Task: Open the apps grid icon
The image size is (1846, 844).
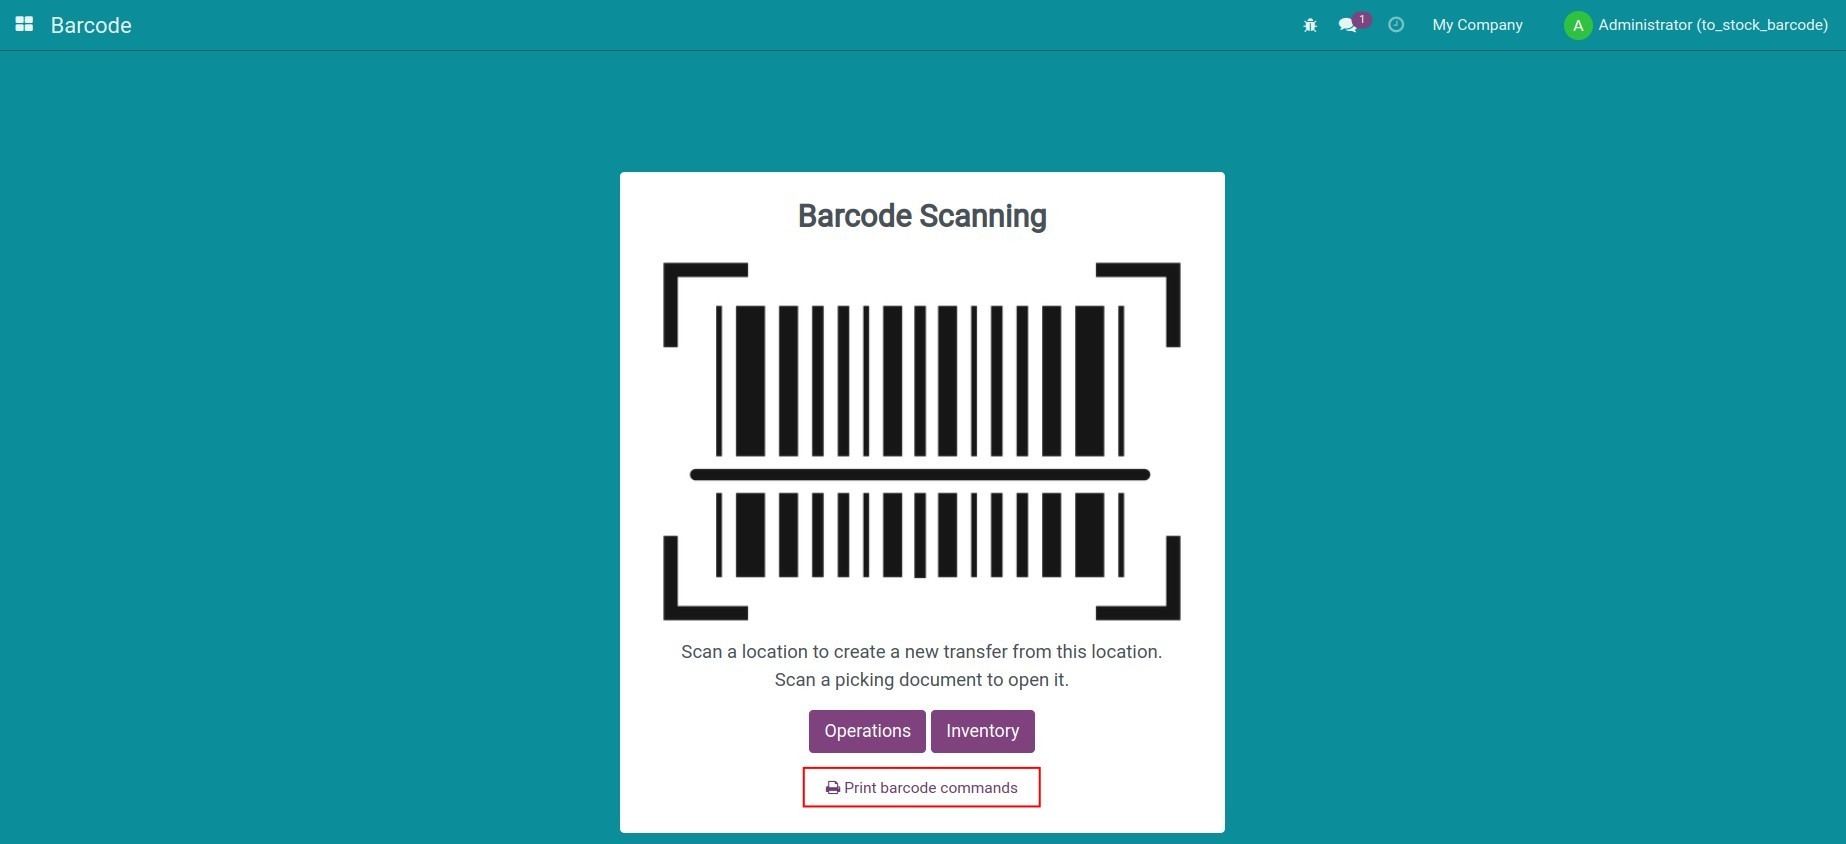Action: [23, 23]
